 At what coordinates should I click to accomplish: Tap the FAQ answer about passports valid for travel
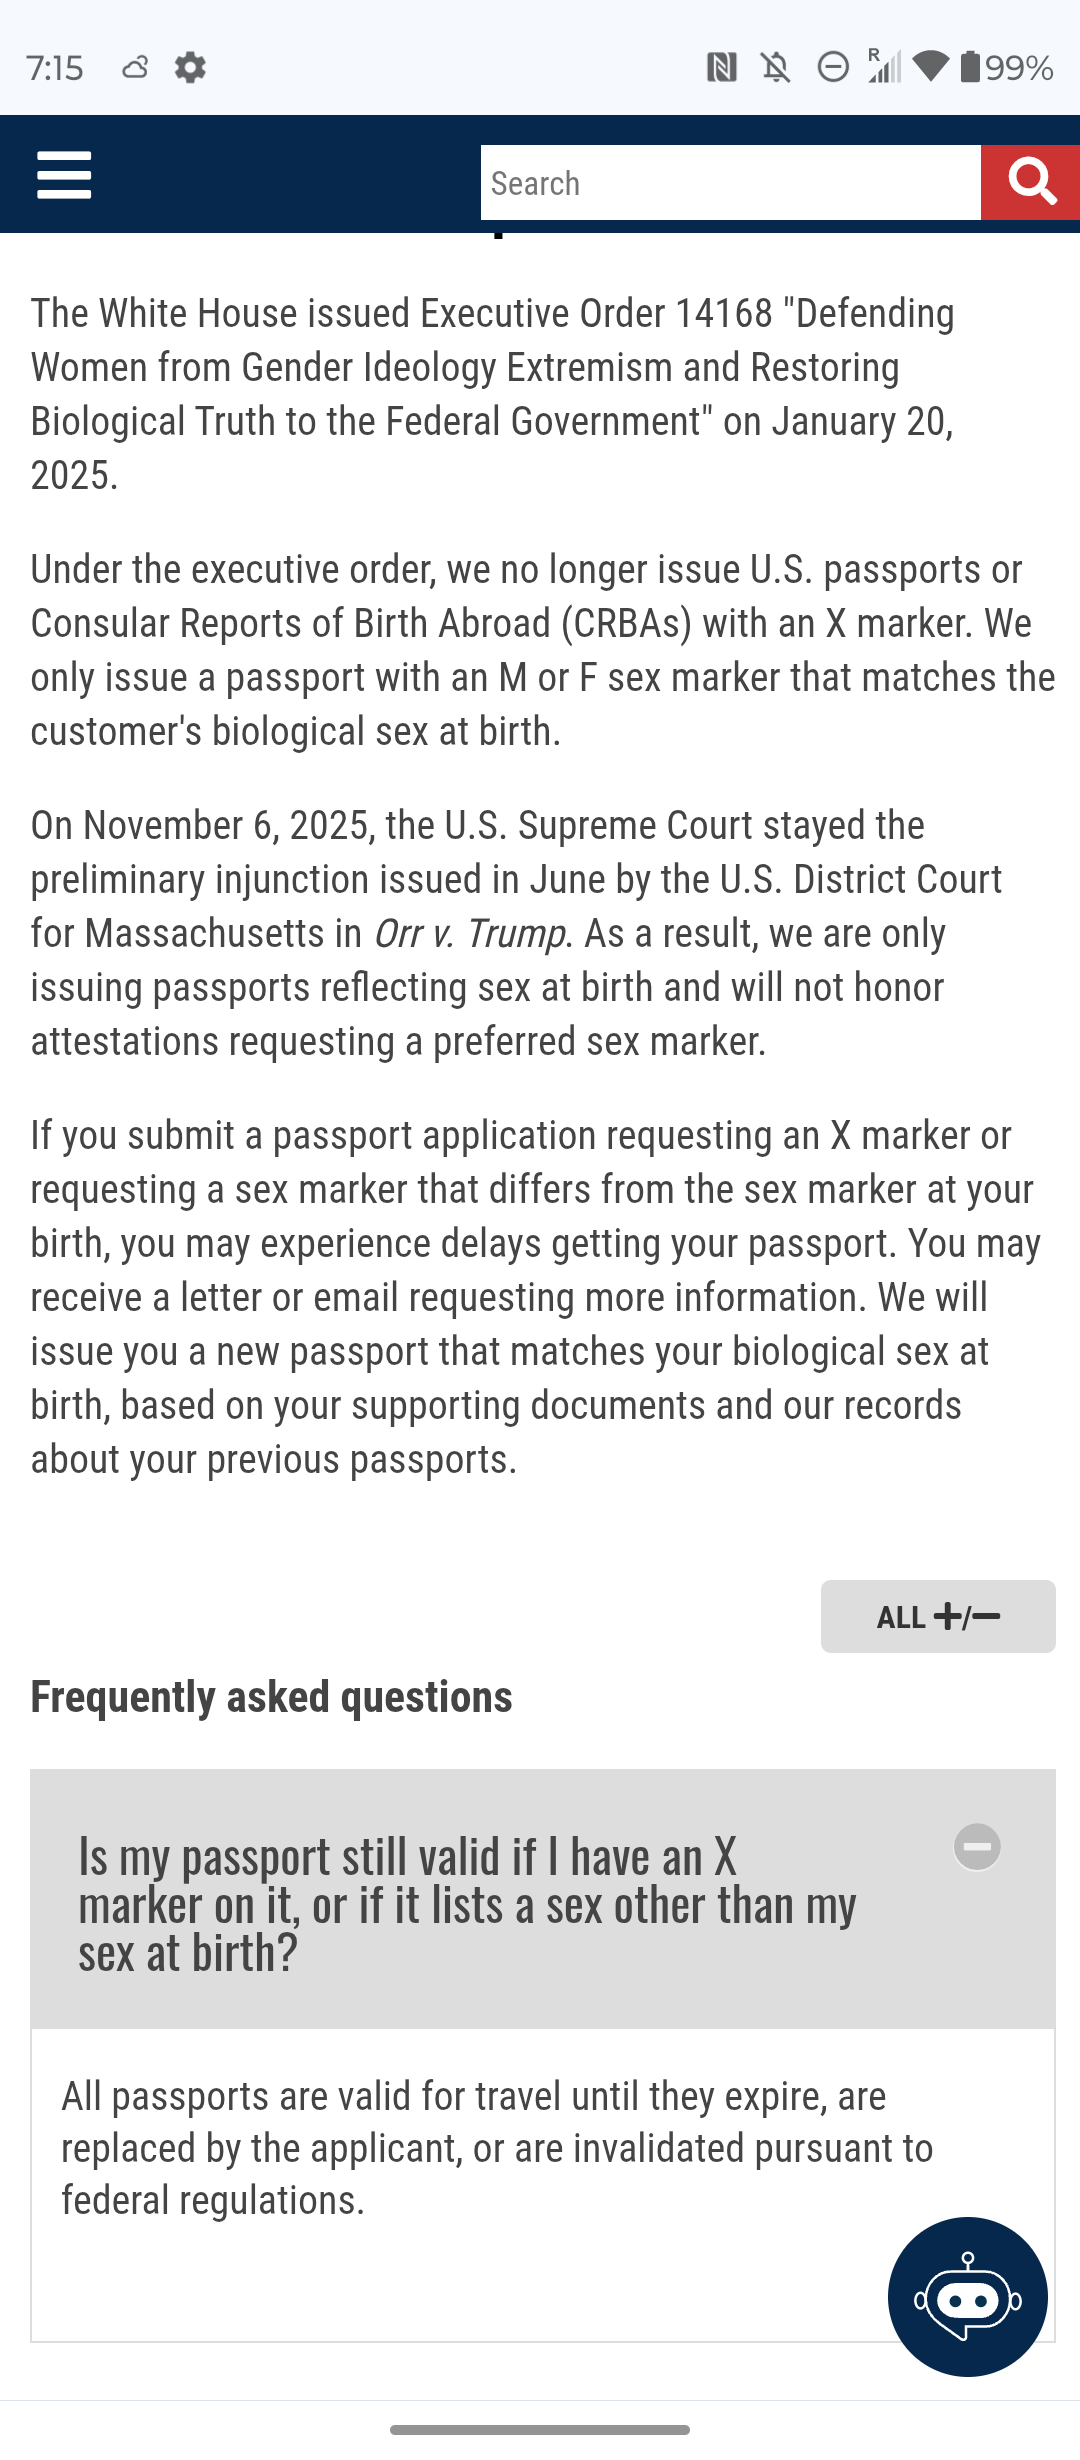click(x=497, y=2148)
